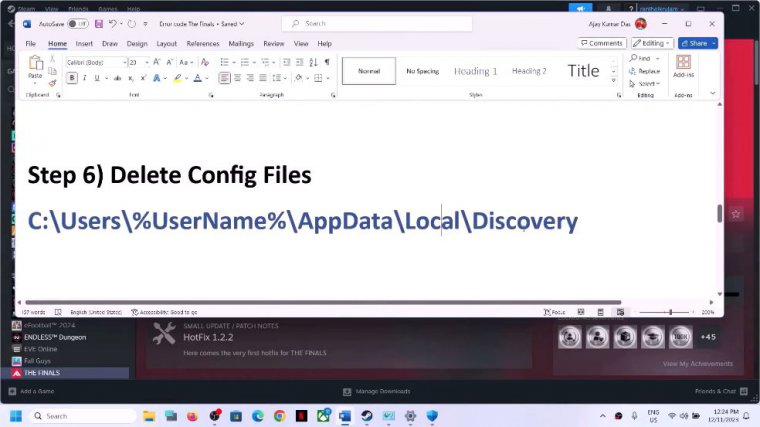Toggle bold formatting in Font group
The image size is (760, 427).
click(x=71, y=78)
